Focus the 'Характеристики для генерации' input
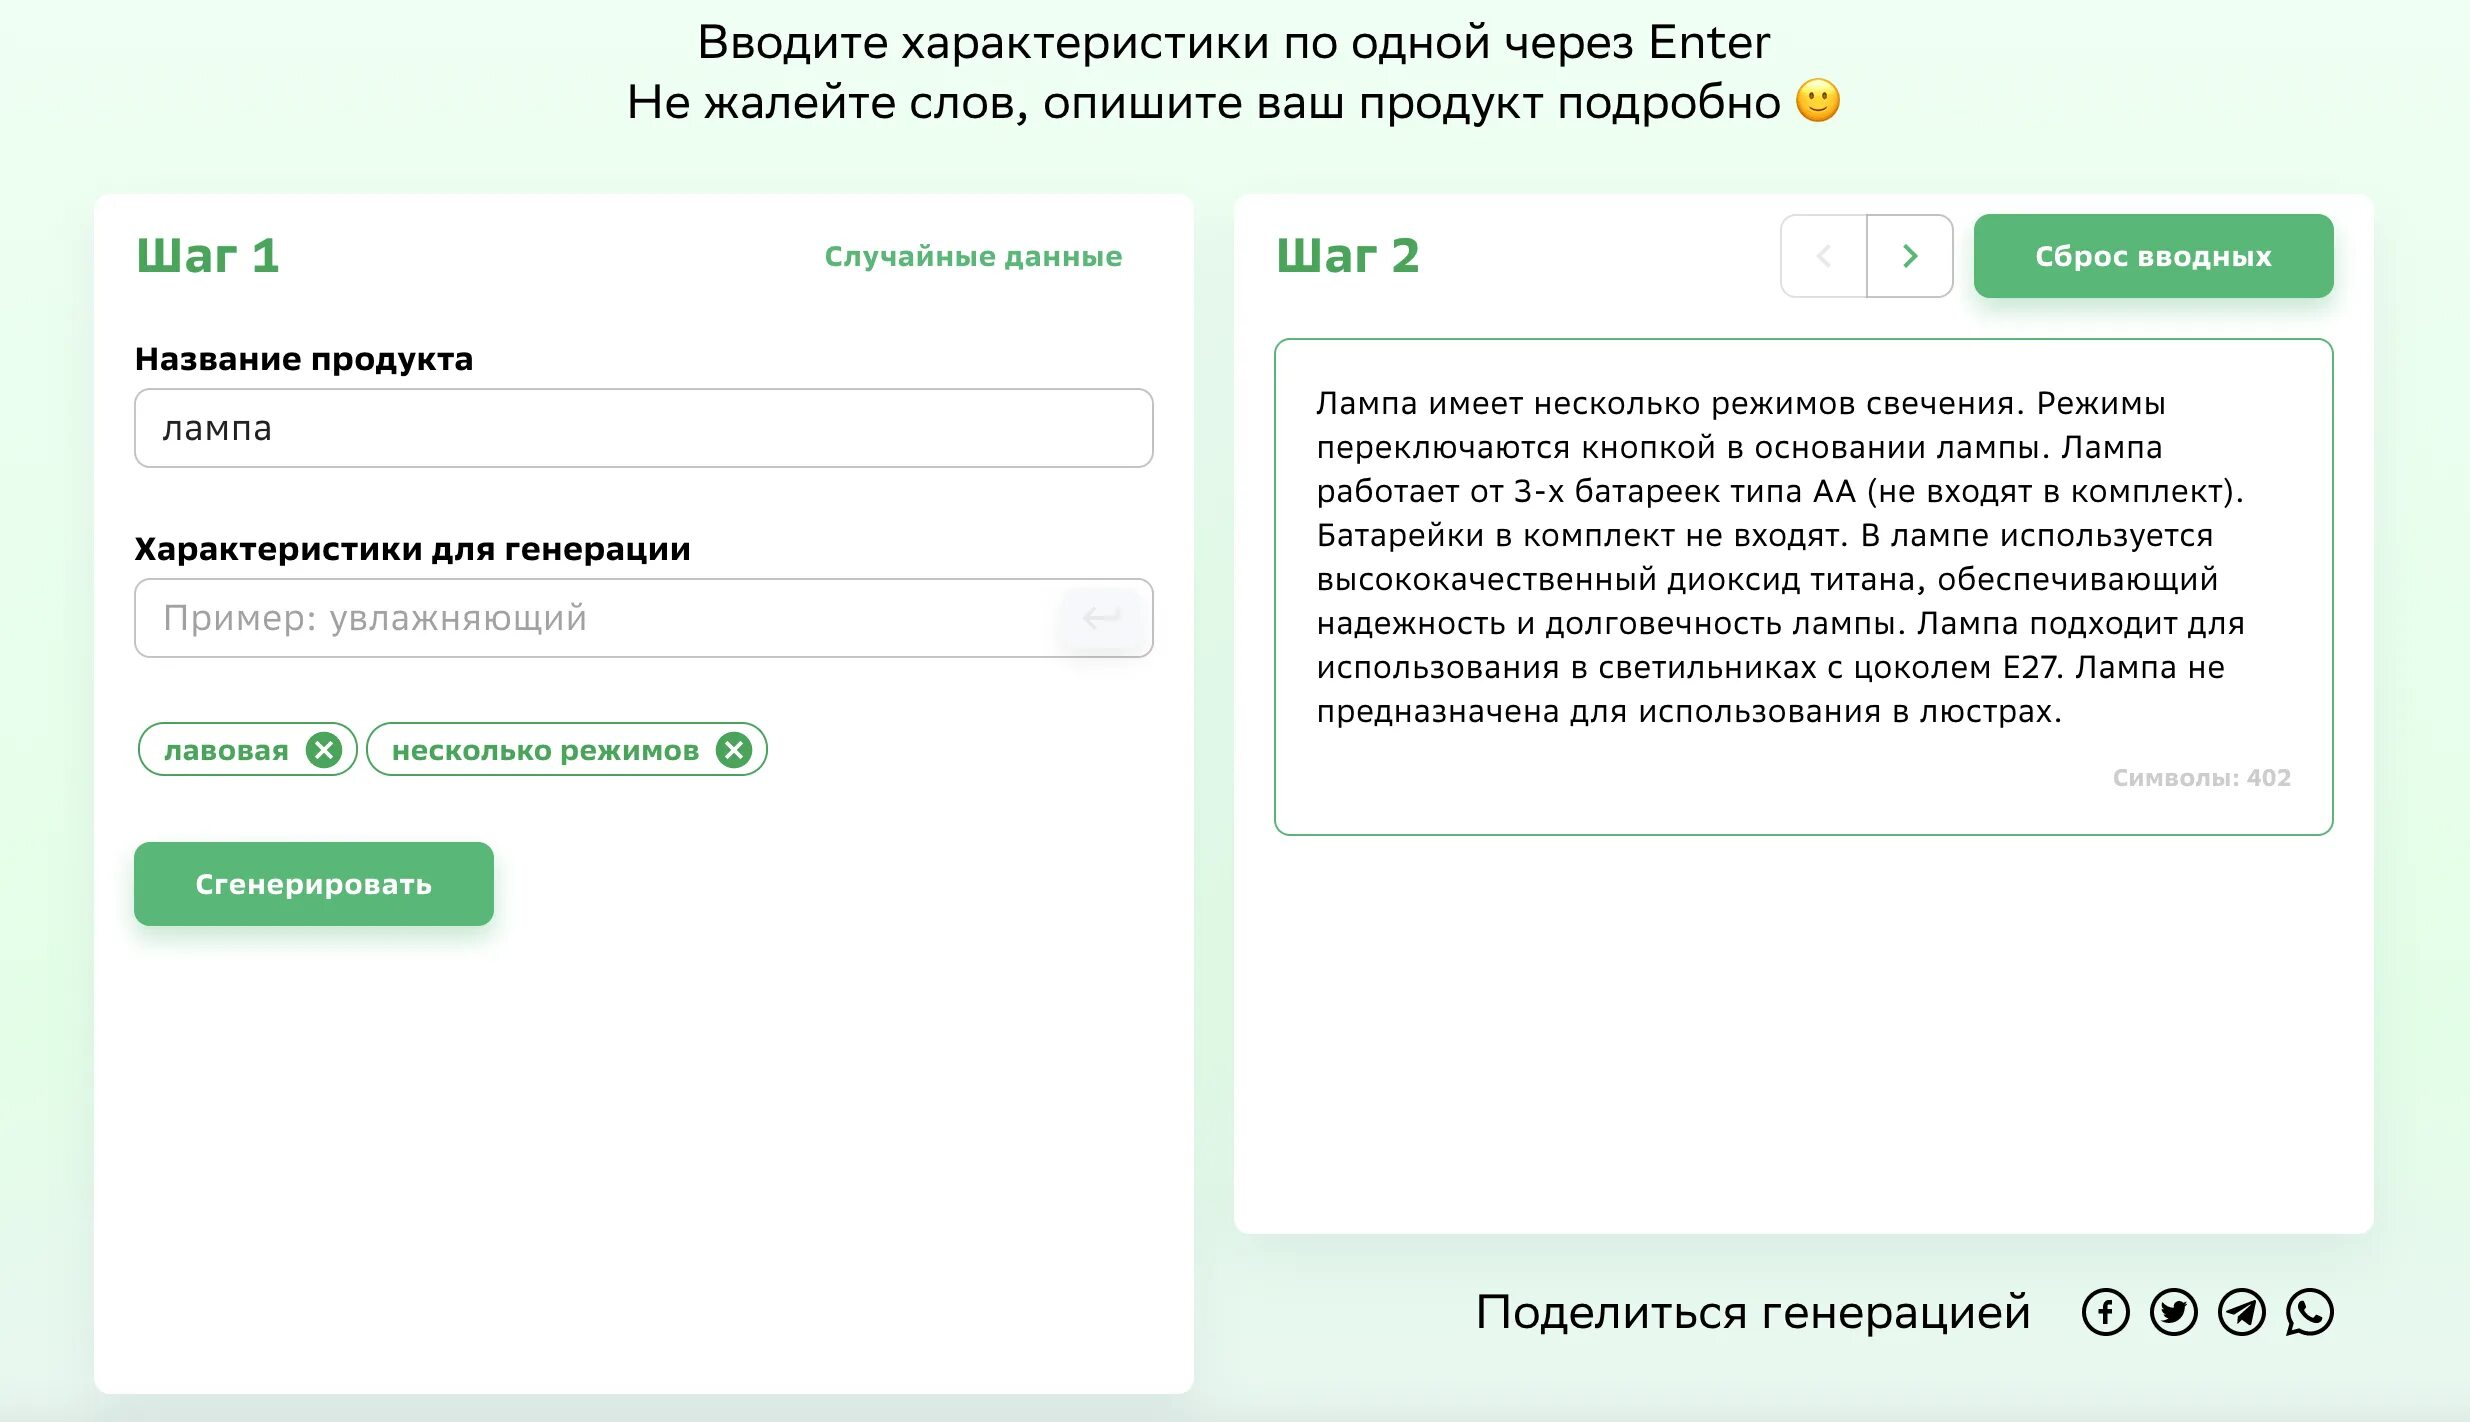The height and width of the screenshot is (1422, 2470). [x=600, y=618]
